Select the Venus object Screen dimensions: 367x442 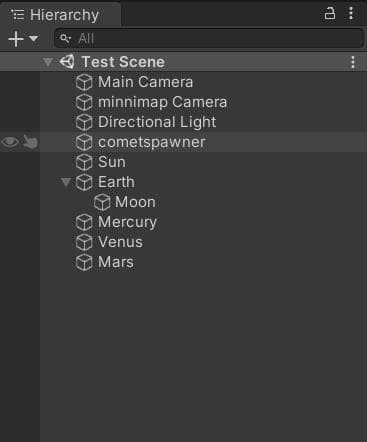coord(120,242)
